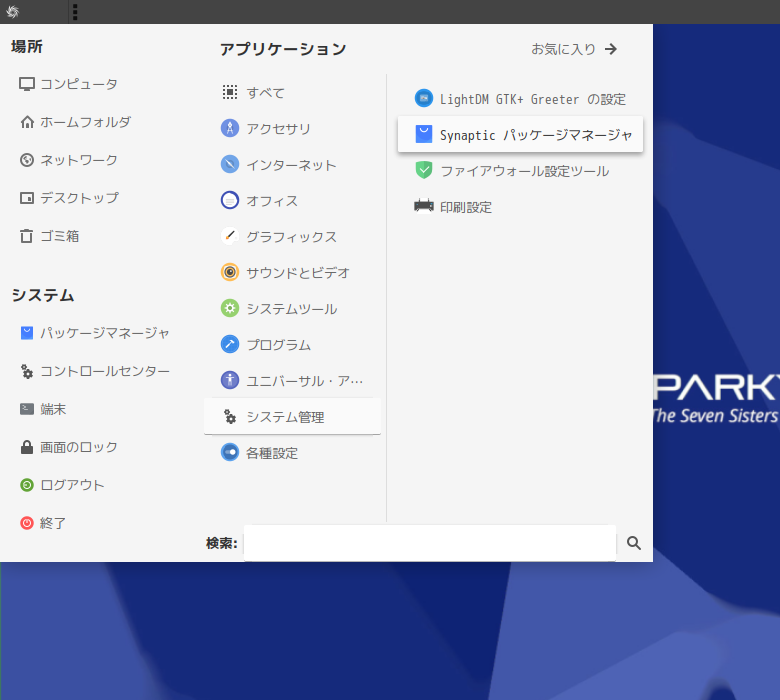Click ログアウト label
The height and width of the screenshot is (700, 780).
coord(72,485)
